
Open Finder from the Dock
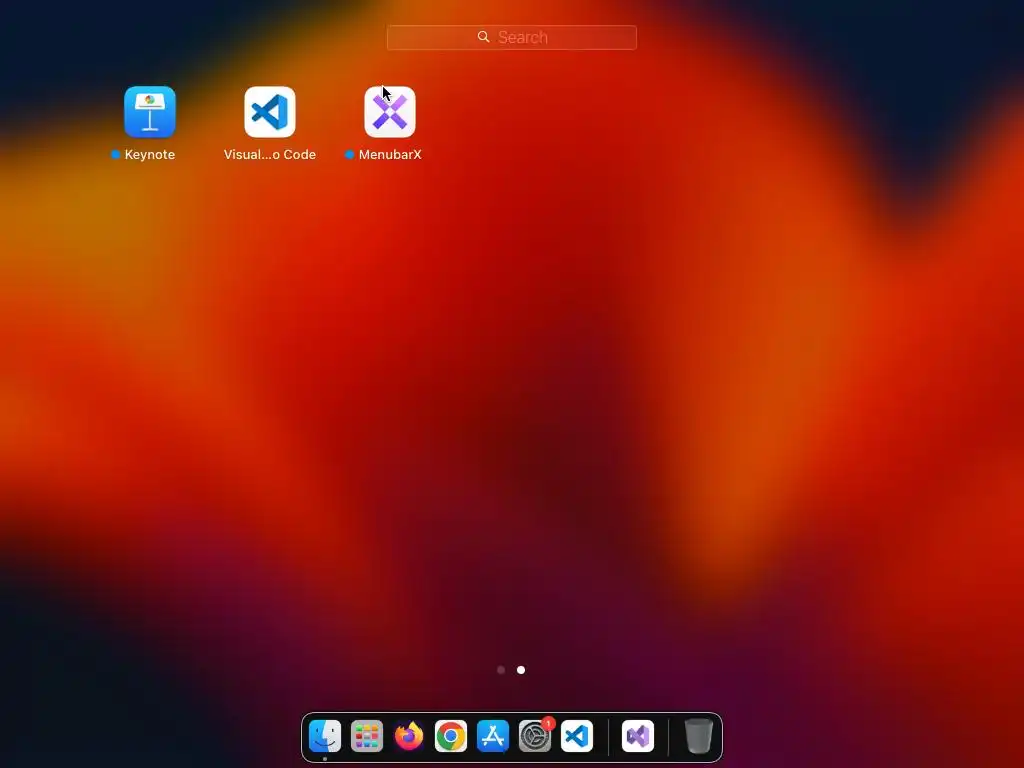point(325,736)
